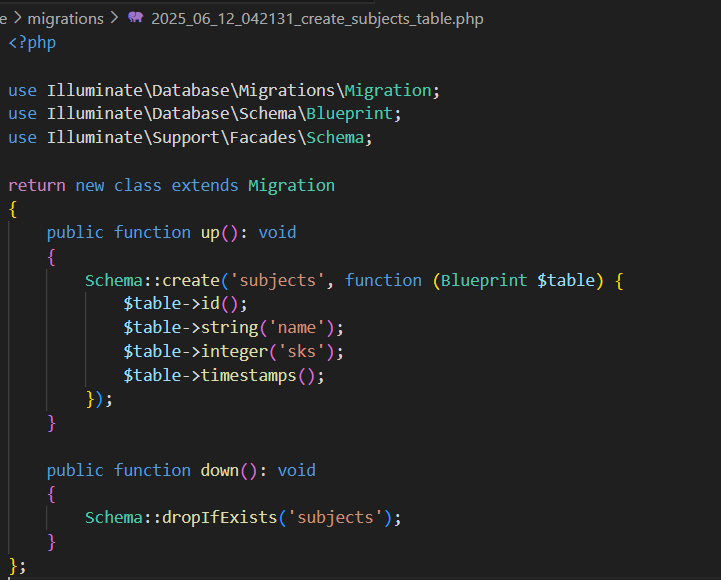This screenshot has height=580, width=721.
Task: Click the chevron after migrations in breadcrumb
Action: pos(113,18)
